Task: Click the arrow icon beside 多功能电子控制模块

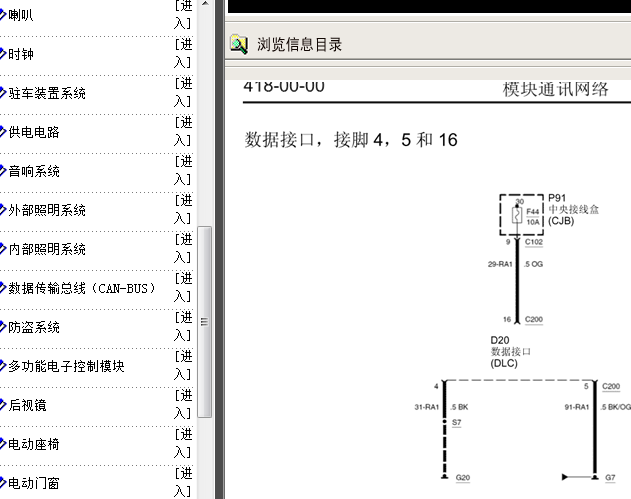Action: pyautogui.click(x=3, y=367)
